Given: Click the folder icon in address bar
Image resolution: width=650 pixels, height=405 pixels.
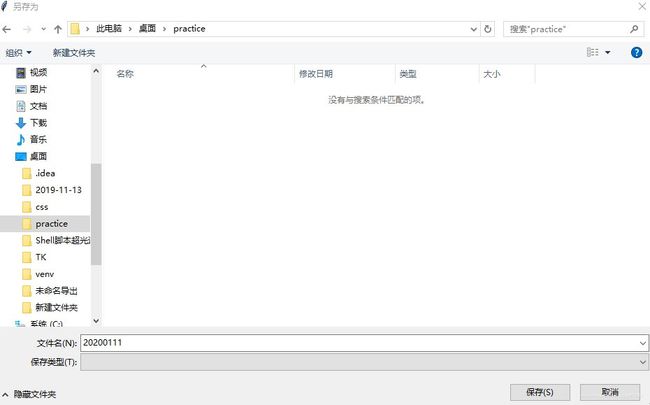Looking at the screenshot, I should coord(75,29).
